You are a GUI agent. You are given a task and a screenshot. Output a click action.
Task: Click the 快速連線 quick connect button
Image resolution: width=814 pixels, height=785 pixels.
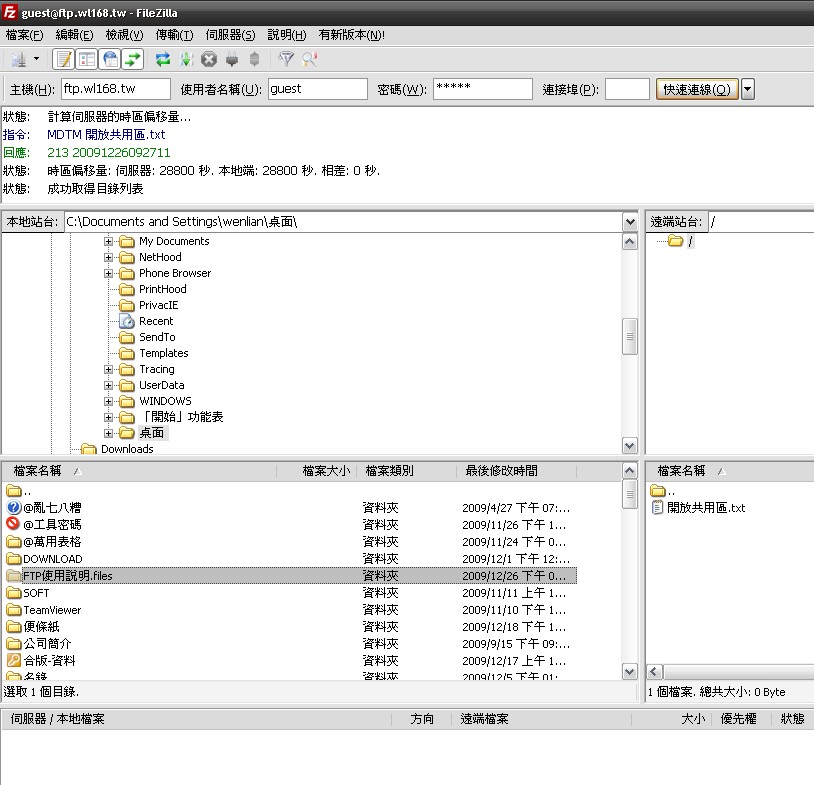click(696, 89)
